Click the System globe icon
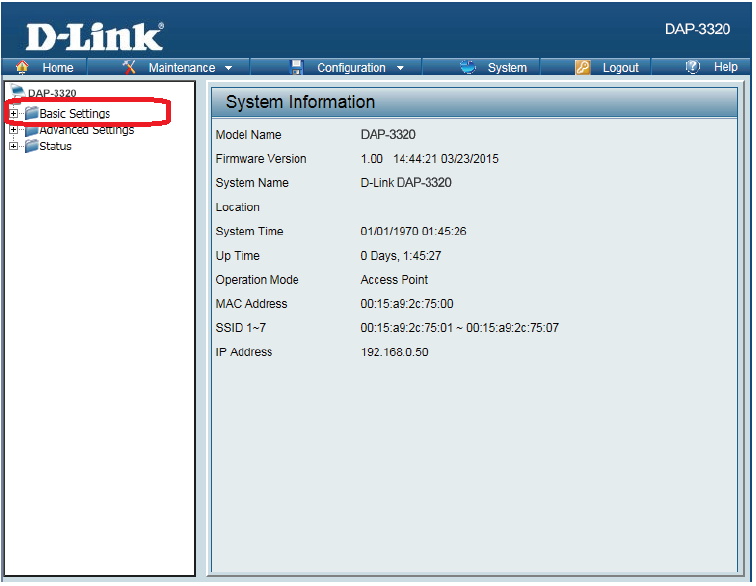Screen dimensions: 756x586 click(467, 67)
